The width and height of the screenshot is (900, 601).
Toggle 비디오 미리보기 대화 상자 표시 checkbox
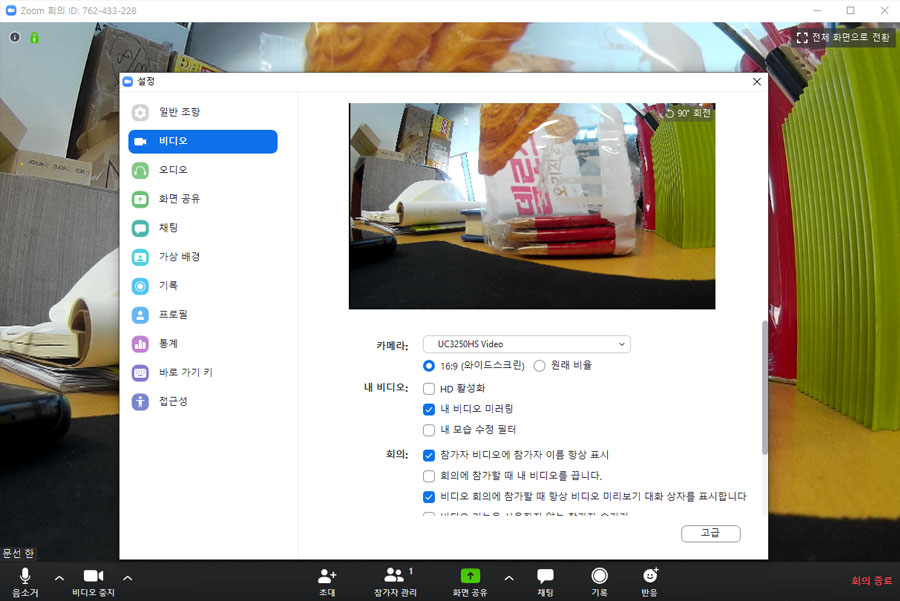point(429,497)
